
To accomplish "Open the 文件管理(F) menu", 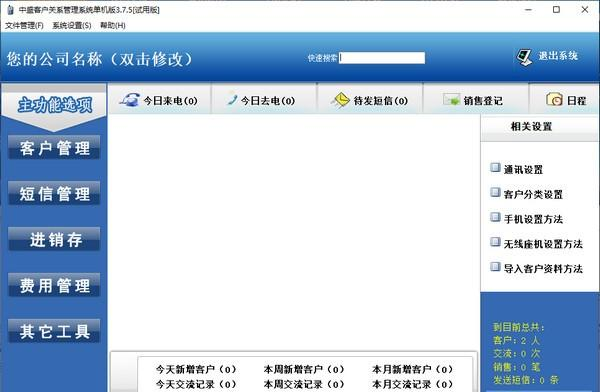I will (24, 26).
